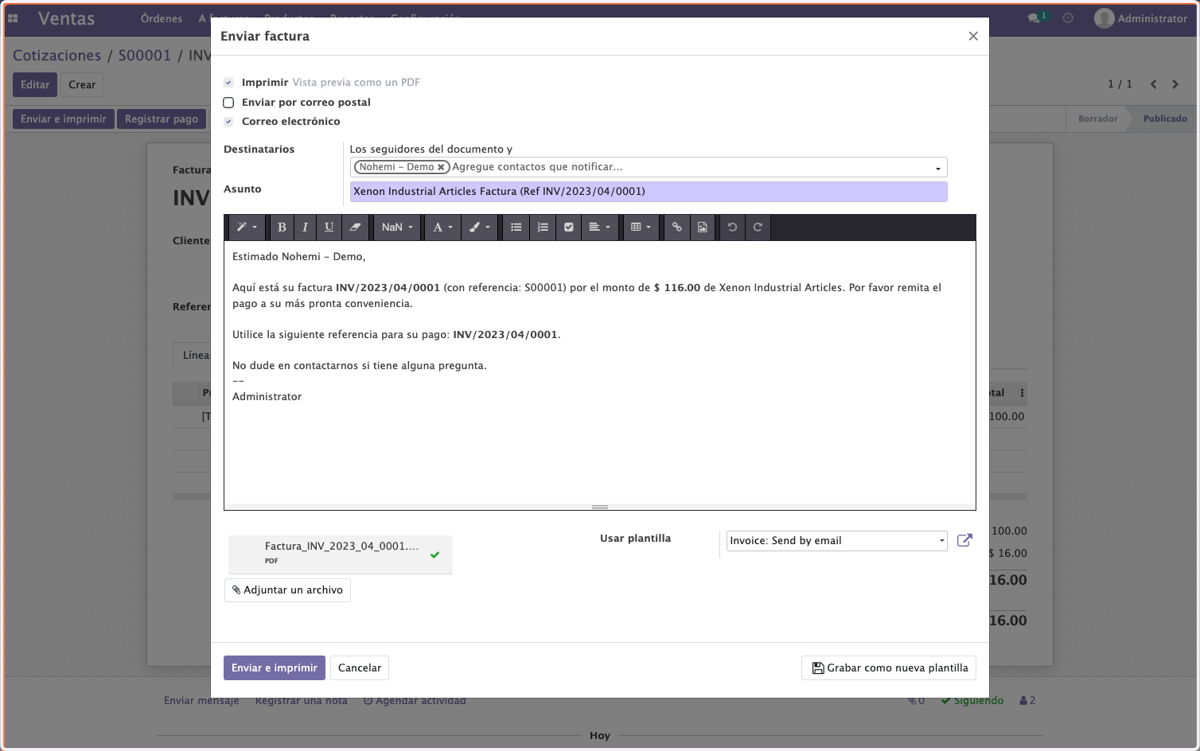This screenshot has height=751, width=1200.
Task: Open the paragraph alignment dropdown
Action: (599, 228)
